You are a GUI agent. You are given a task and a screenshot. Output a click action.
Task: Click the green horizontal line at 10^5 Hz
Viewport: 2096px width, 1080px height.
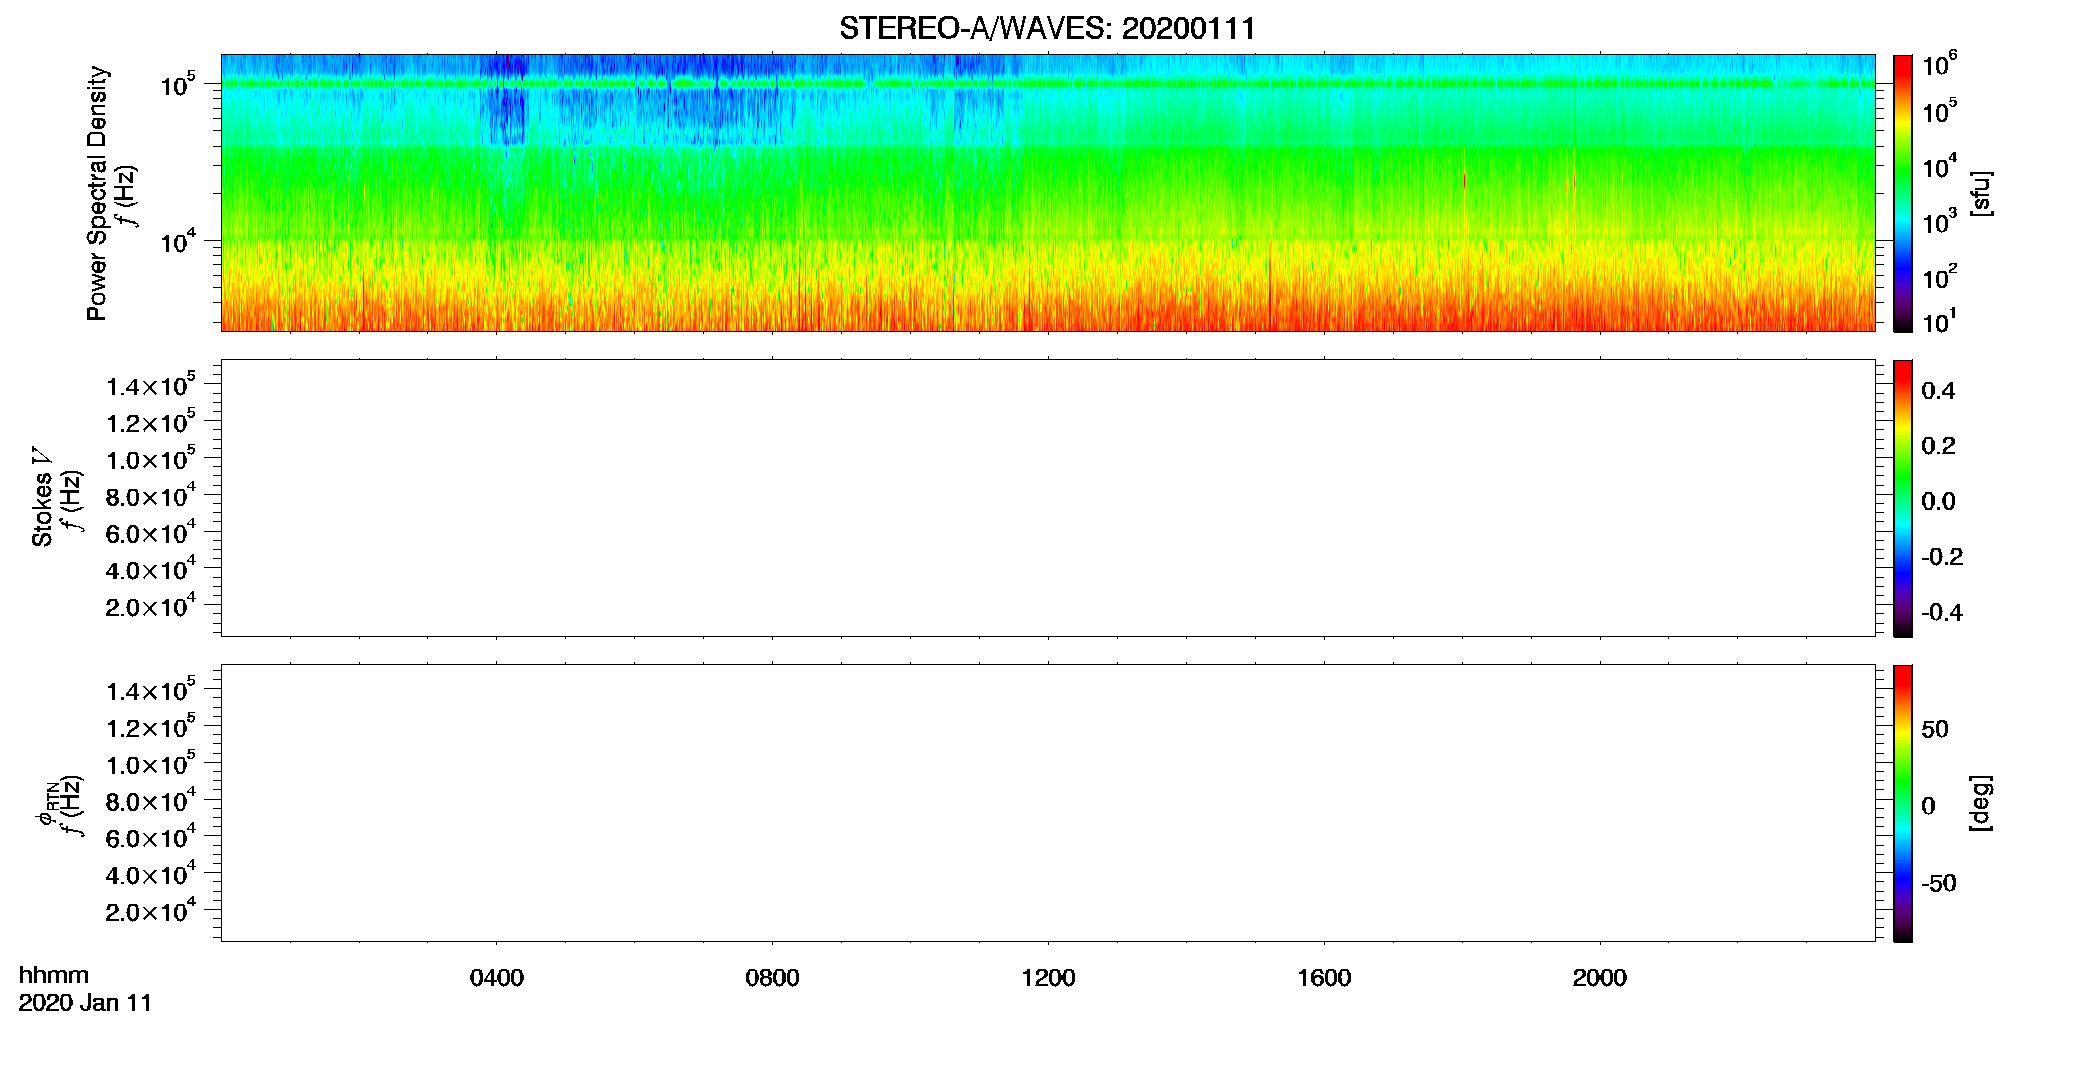point(1048,84)
